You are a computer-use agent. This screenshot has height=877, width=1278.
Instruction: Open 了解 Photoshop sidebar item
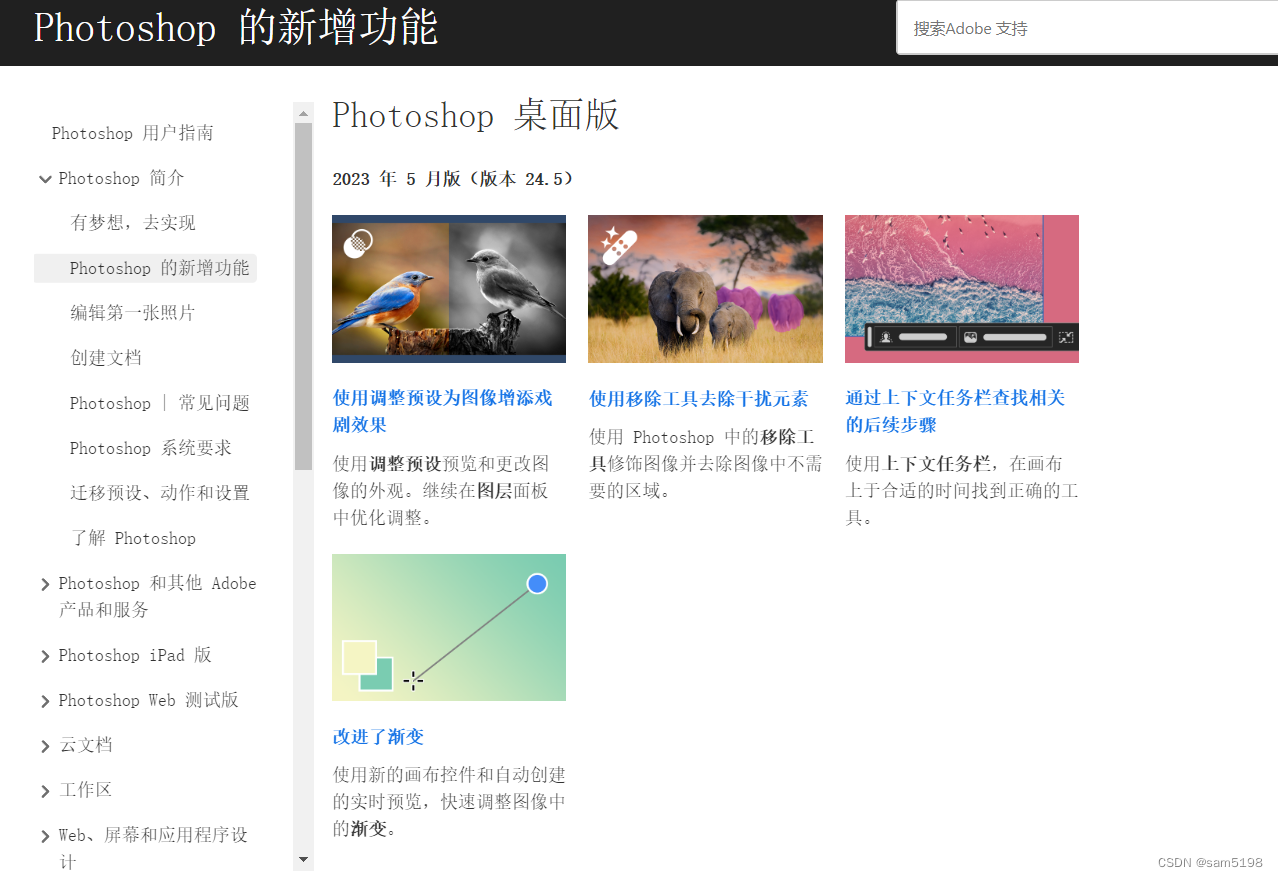coord(133,538)
